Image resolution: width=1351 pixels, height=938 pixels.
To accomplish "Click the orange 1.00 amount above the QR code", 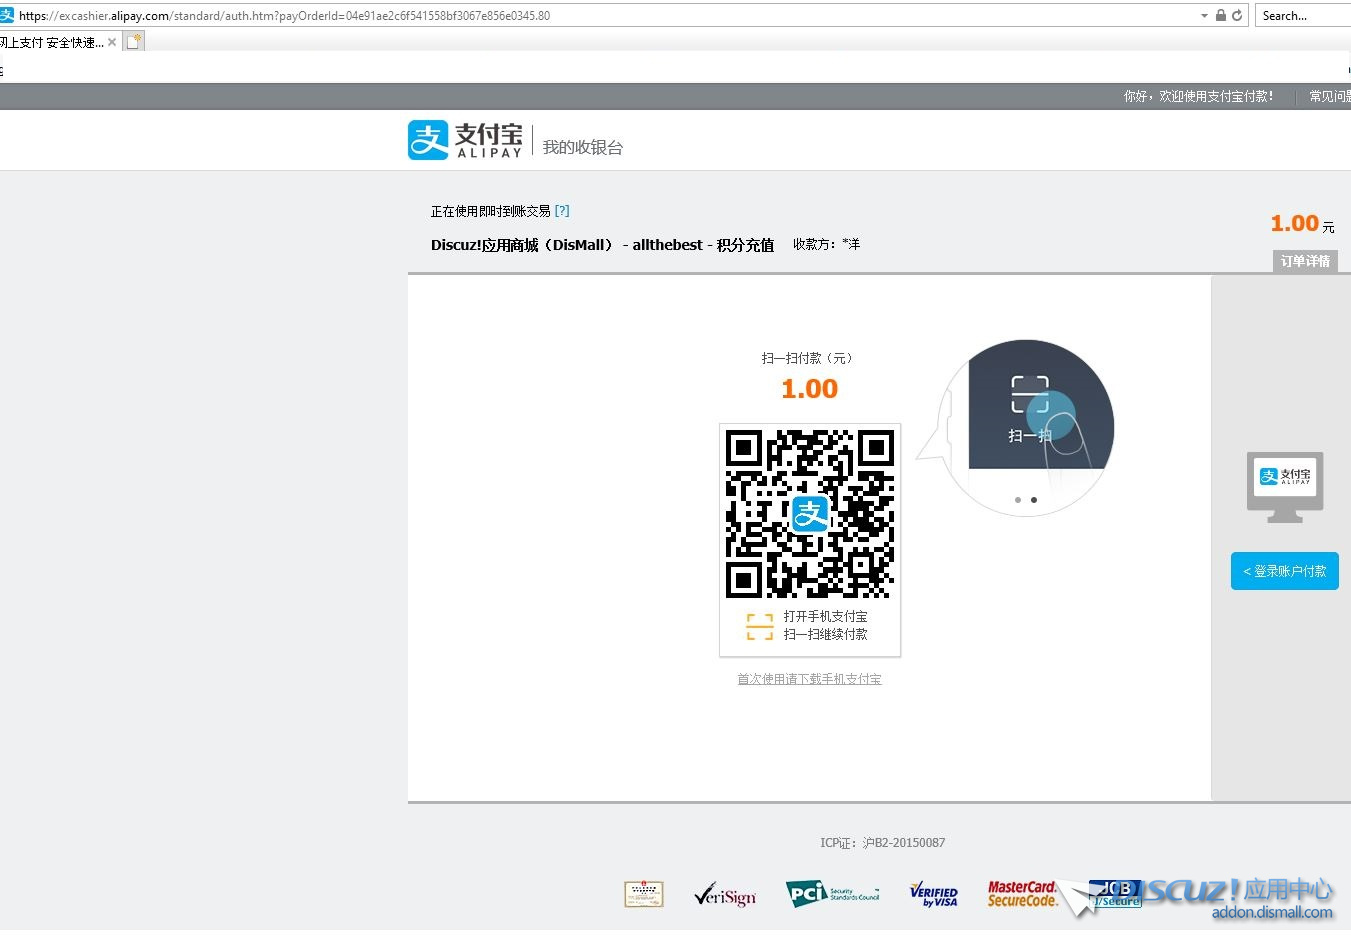I will coord(809,389).
